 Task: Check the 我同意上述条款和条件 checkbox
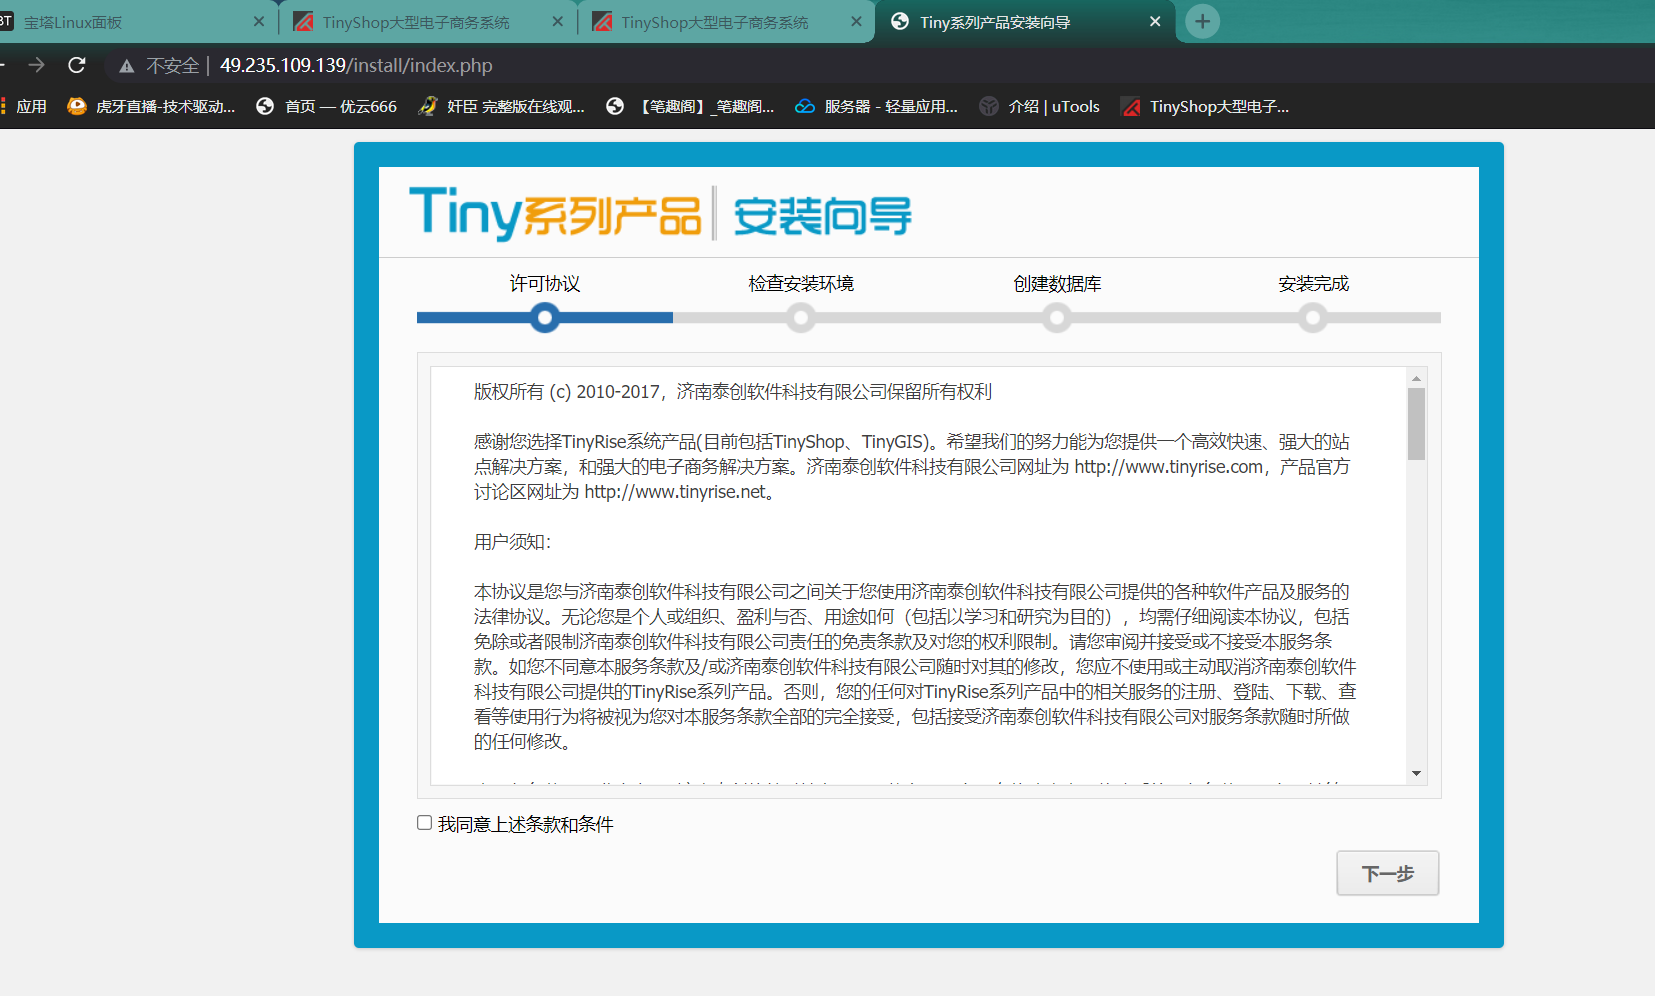(x=424, y=823)
